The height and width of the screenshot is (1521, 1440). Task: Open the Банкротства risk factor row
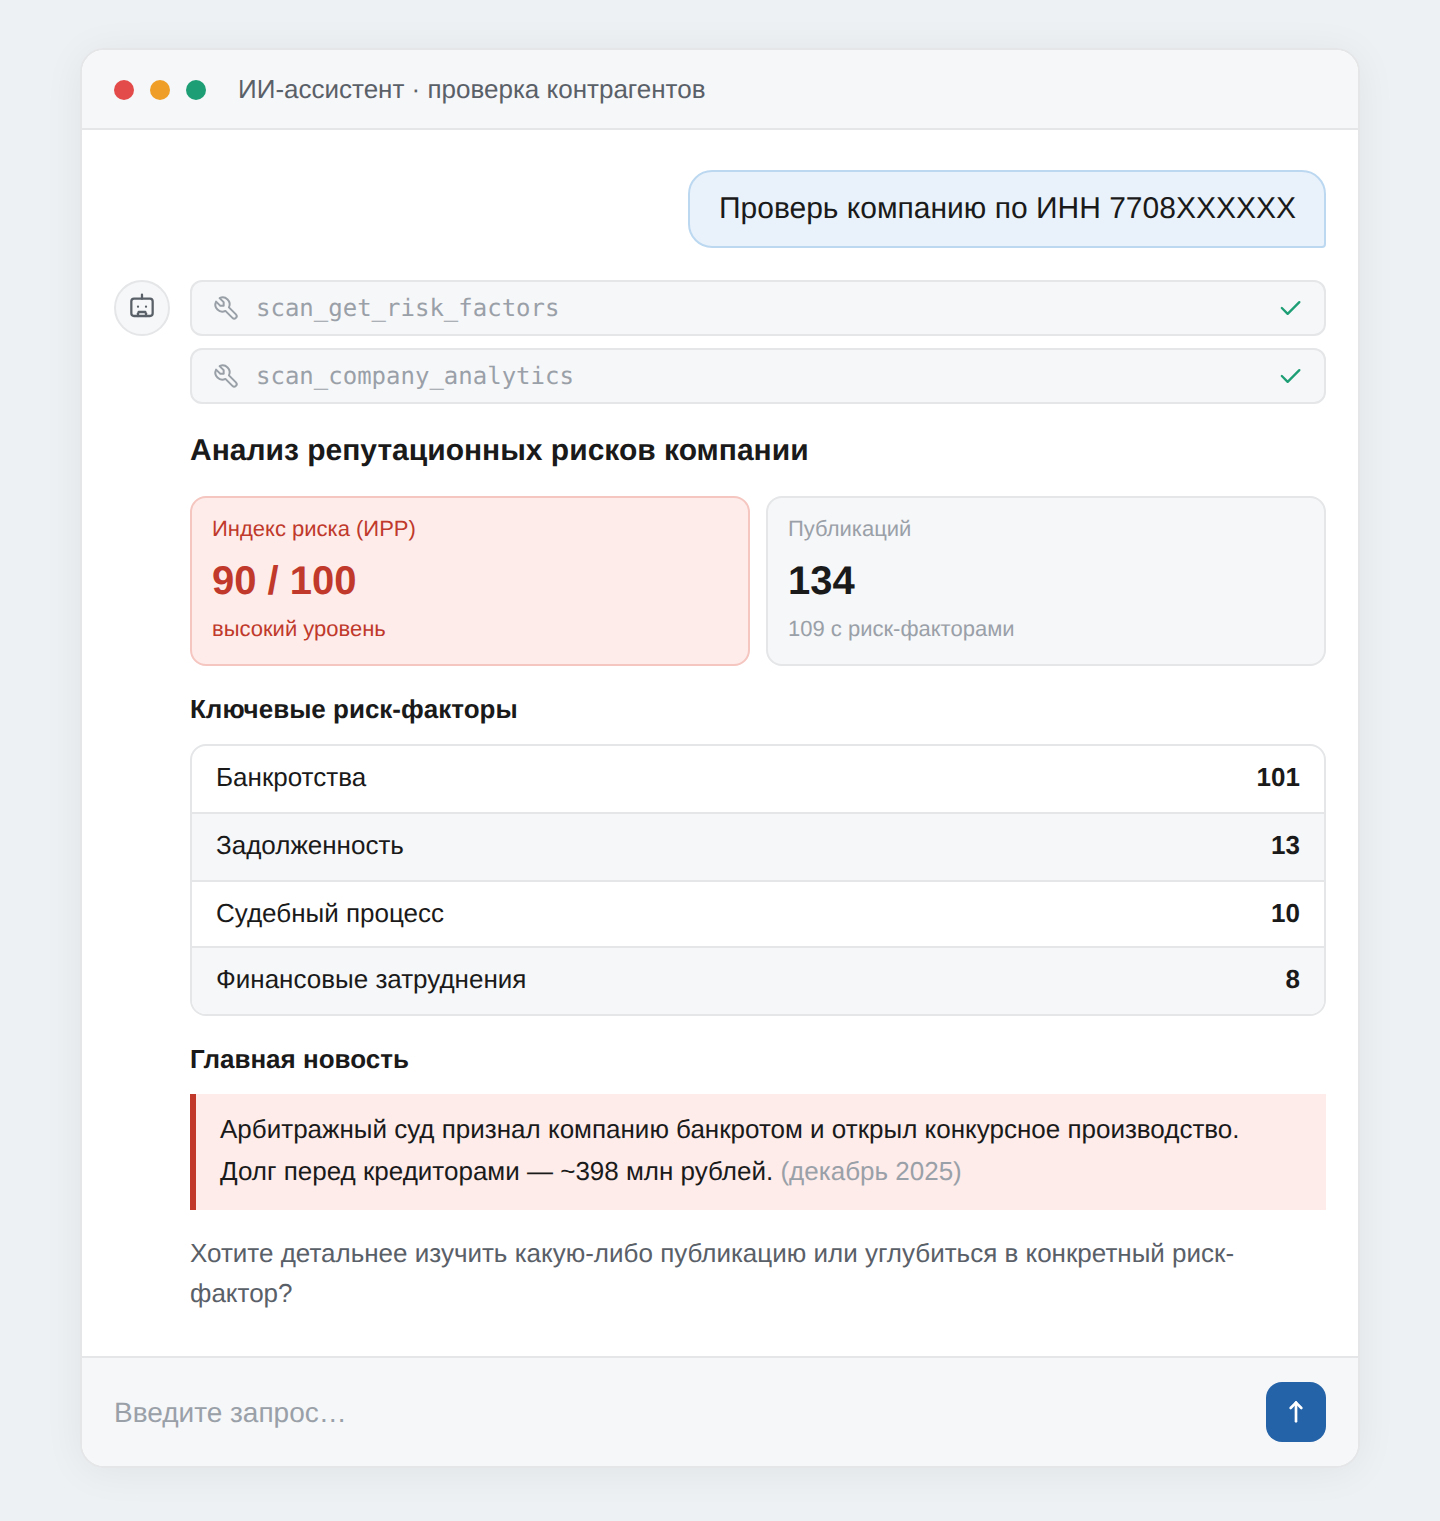[x=758, y=778]
